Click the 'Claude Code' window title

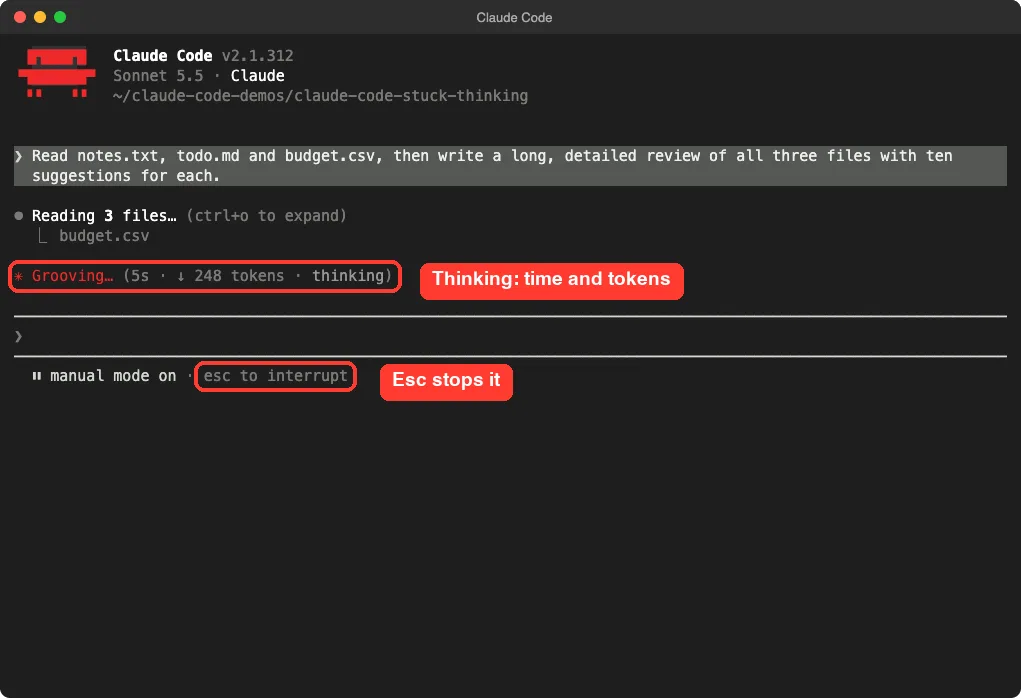tap(514, 18)
